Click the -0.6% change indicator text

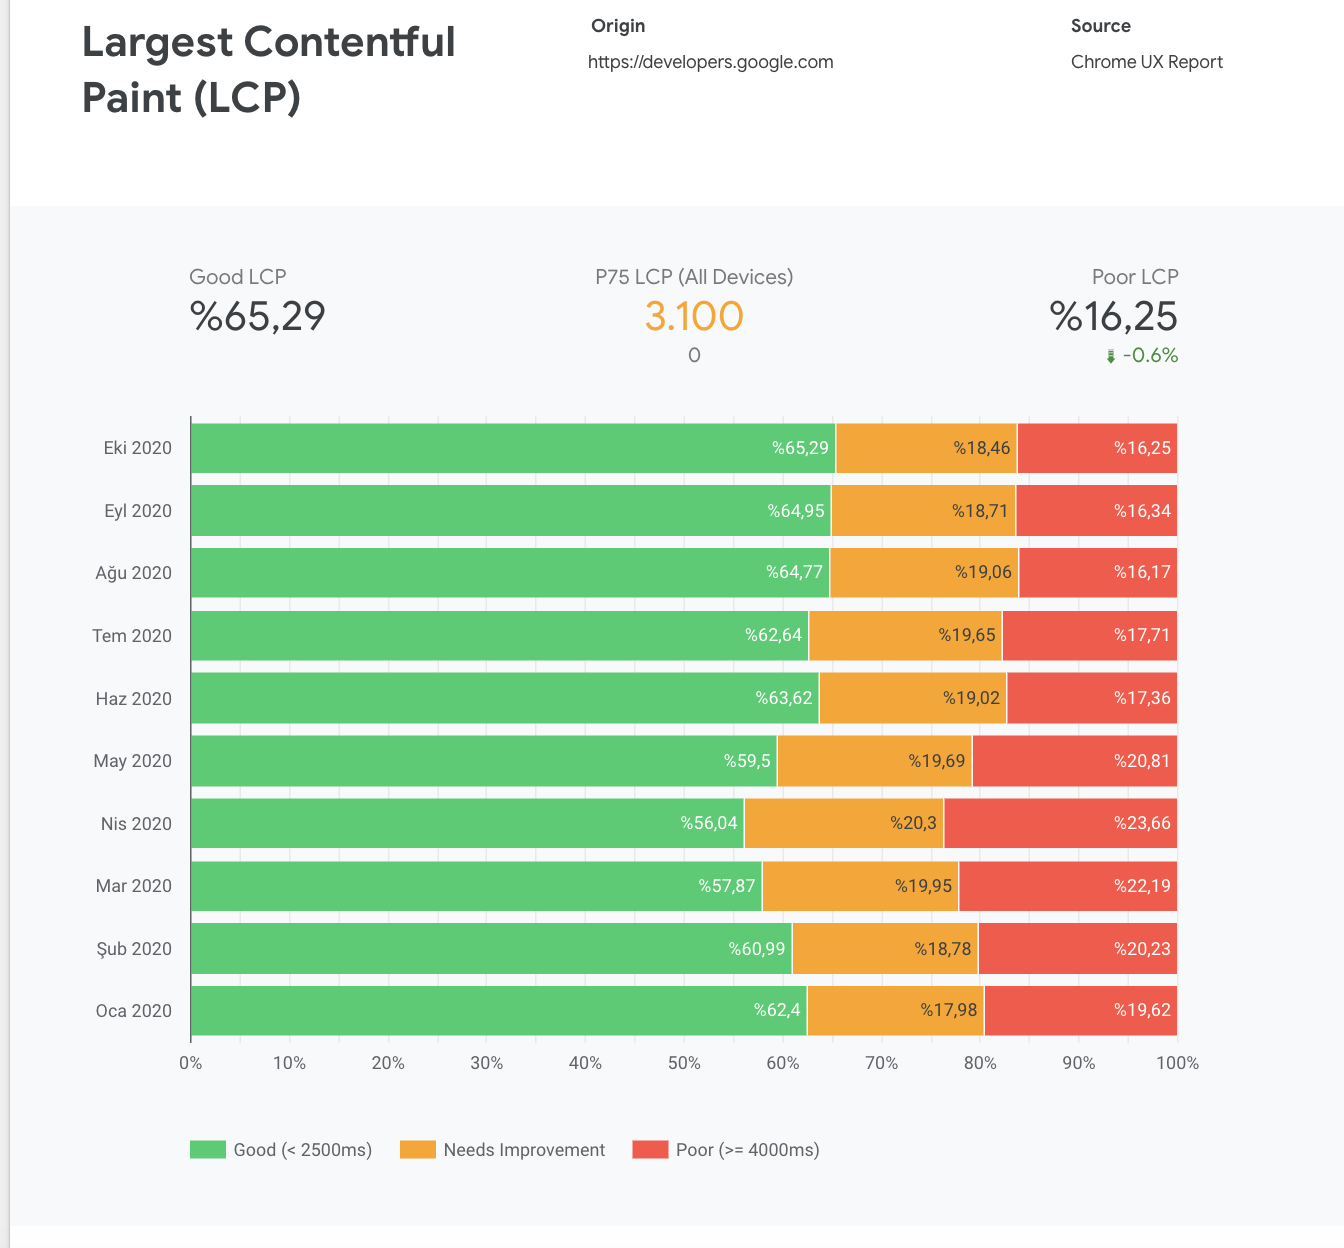(1150, 356)
